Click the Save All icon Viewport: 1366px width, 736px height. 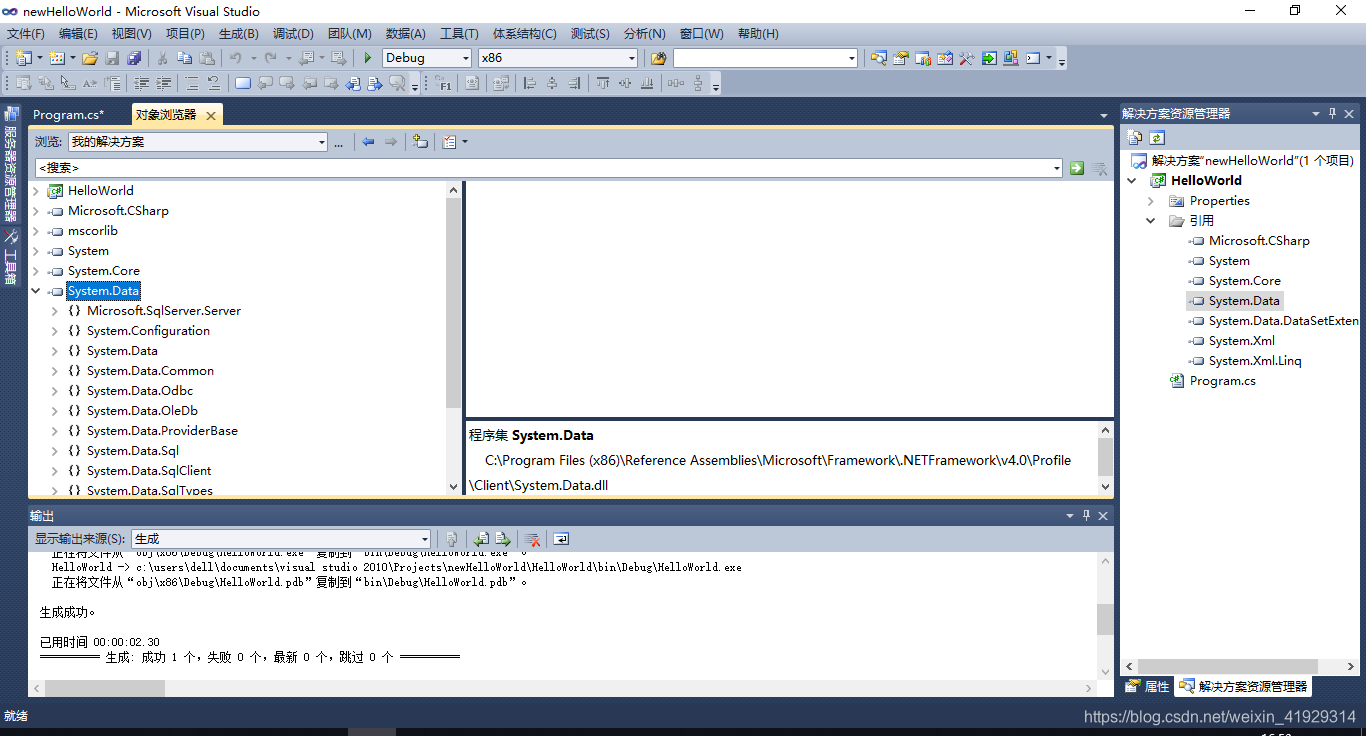(x=134, y=58)
